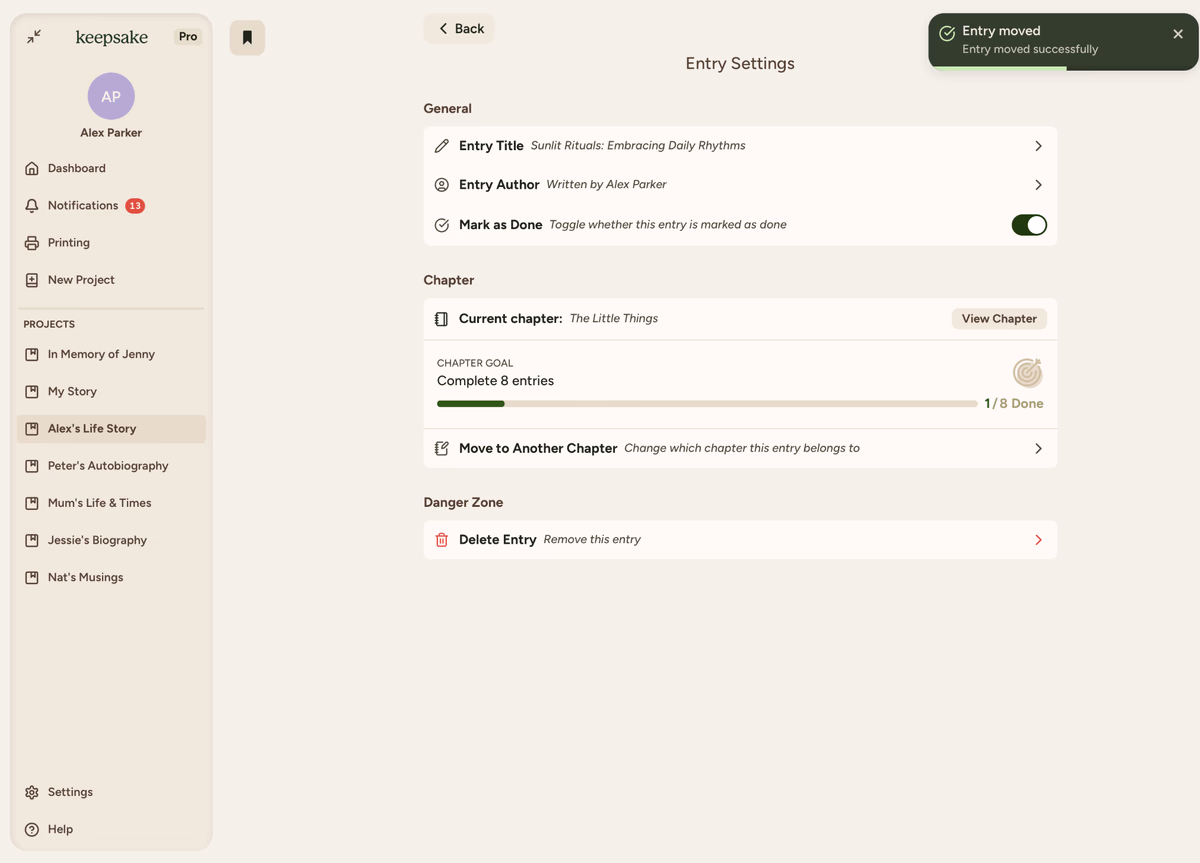The image size is (1200, 863).
Task: Go back with the Back button
Action: click(459, 29)
